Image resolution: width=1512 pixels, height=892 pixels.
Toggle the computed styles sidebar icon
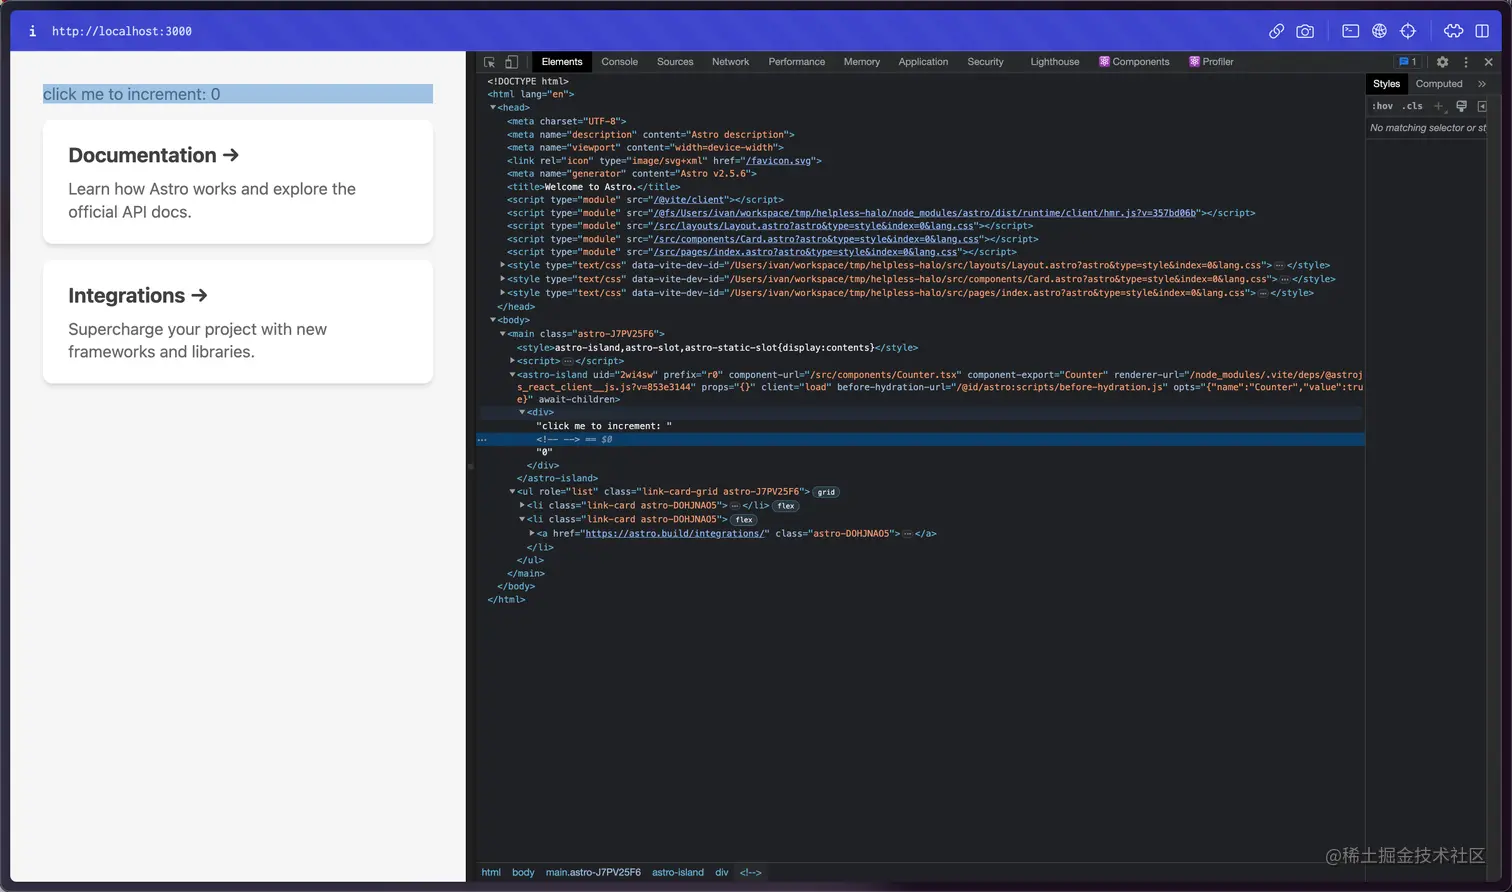coord(1482,106)
